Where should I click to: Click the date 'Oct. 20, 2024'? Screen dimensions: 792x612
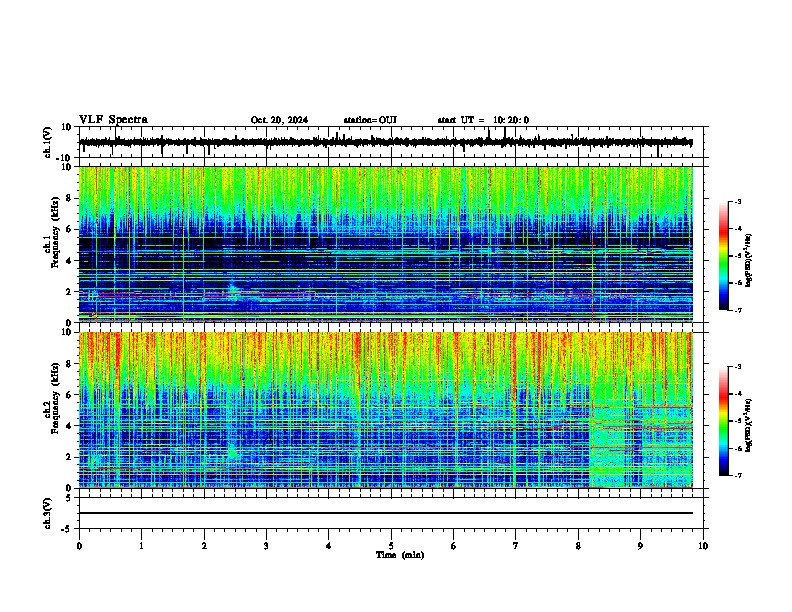pos(279,120)
